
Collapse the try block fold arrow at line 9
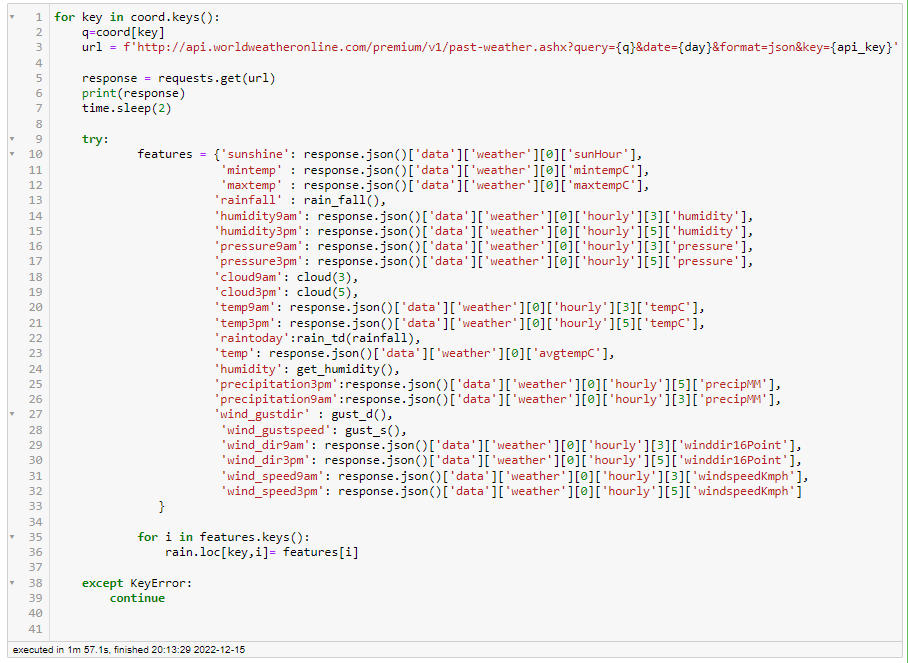tap(12, 139)
